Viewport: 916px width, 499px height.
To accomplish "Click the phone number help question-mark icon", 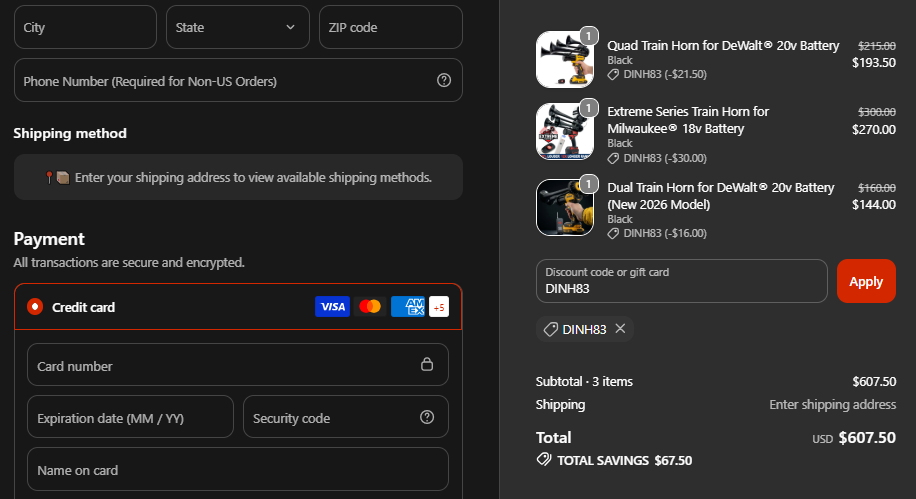I will tap(444, 80).
